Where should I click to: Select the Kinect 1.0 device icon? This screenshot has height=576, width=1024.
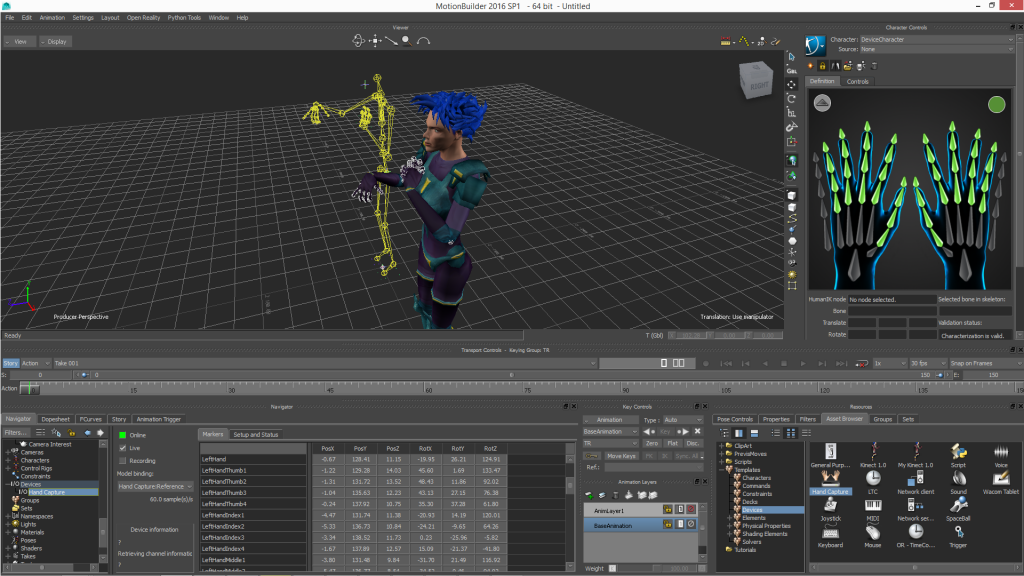click(x=873, y=451)
